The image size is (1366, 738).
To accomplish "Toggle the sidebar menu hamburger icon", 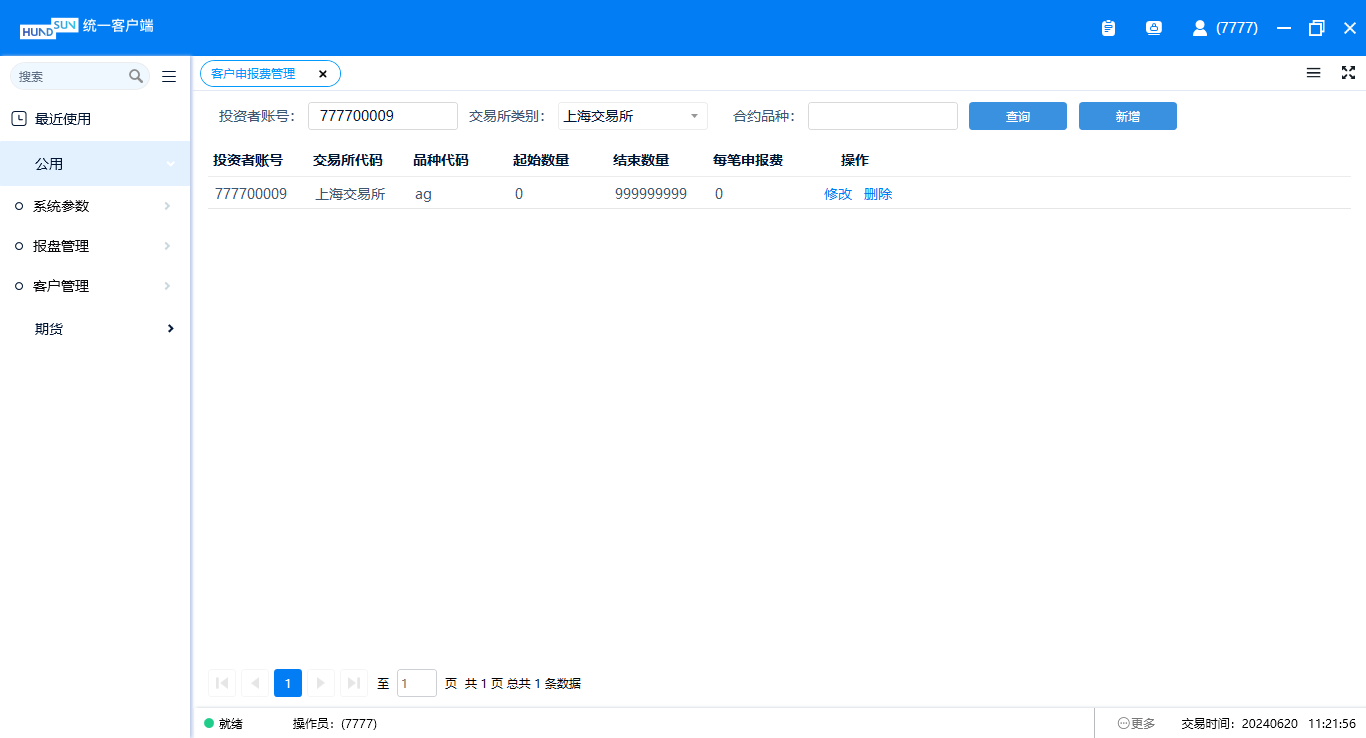I will click(169, 76).
